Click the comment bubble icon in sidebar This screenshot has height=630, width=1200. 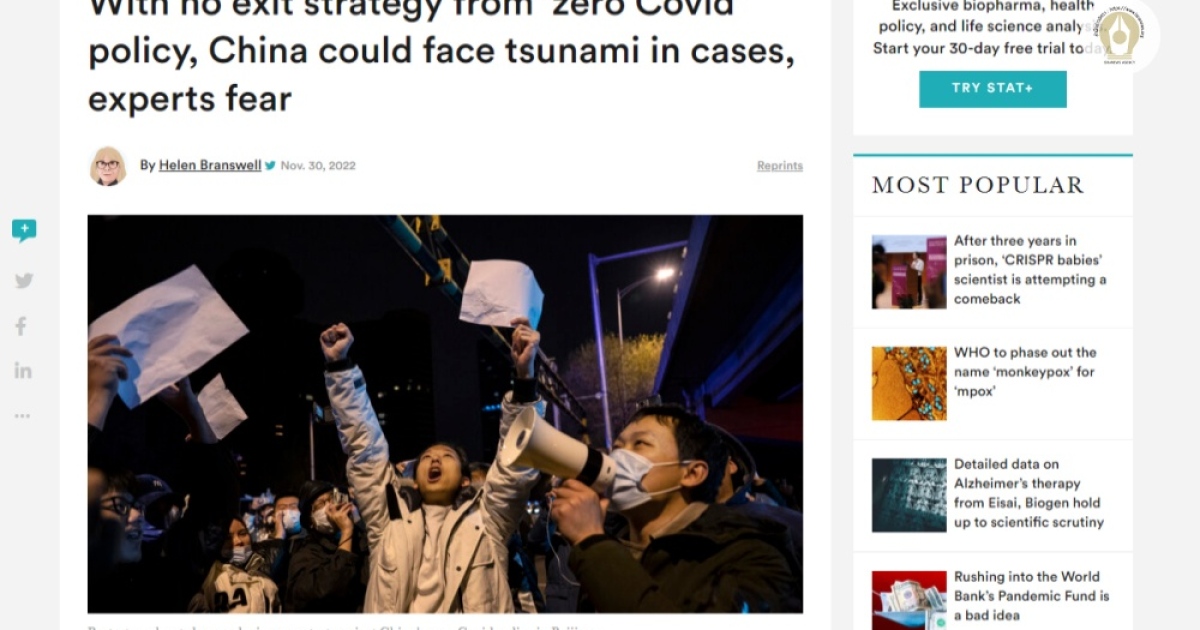pos(24,230)
